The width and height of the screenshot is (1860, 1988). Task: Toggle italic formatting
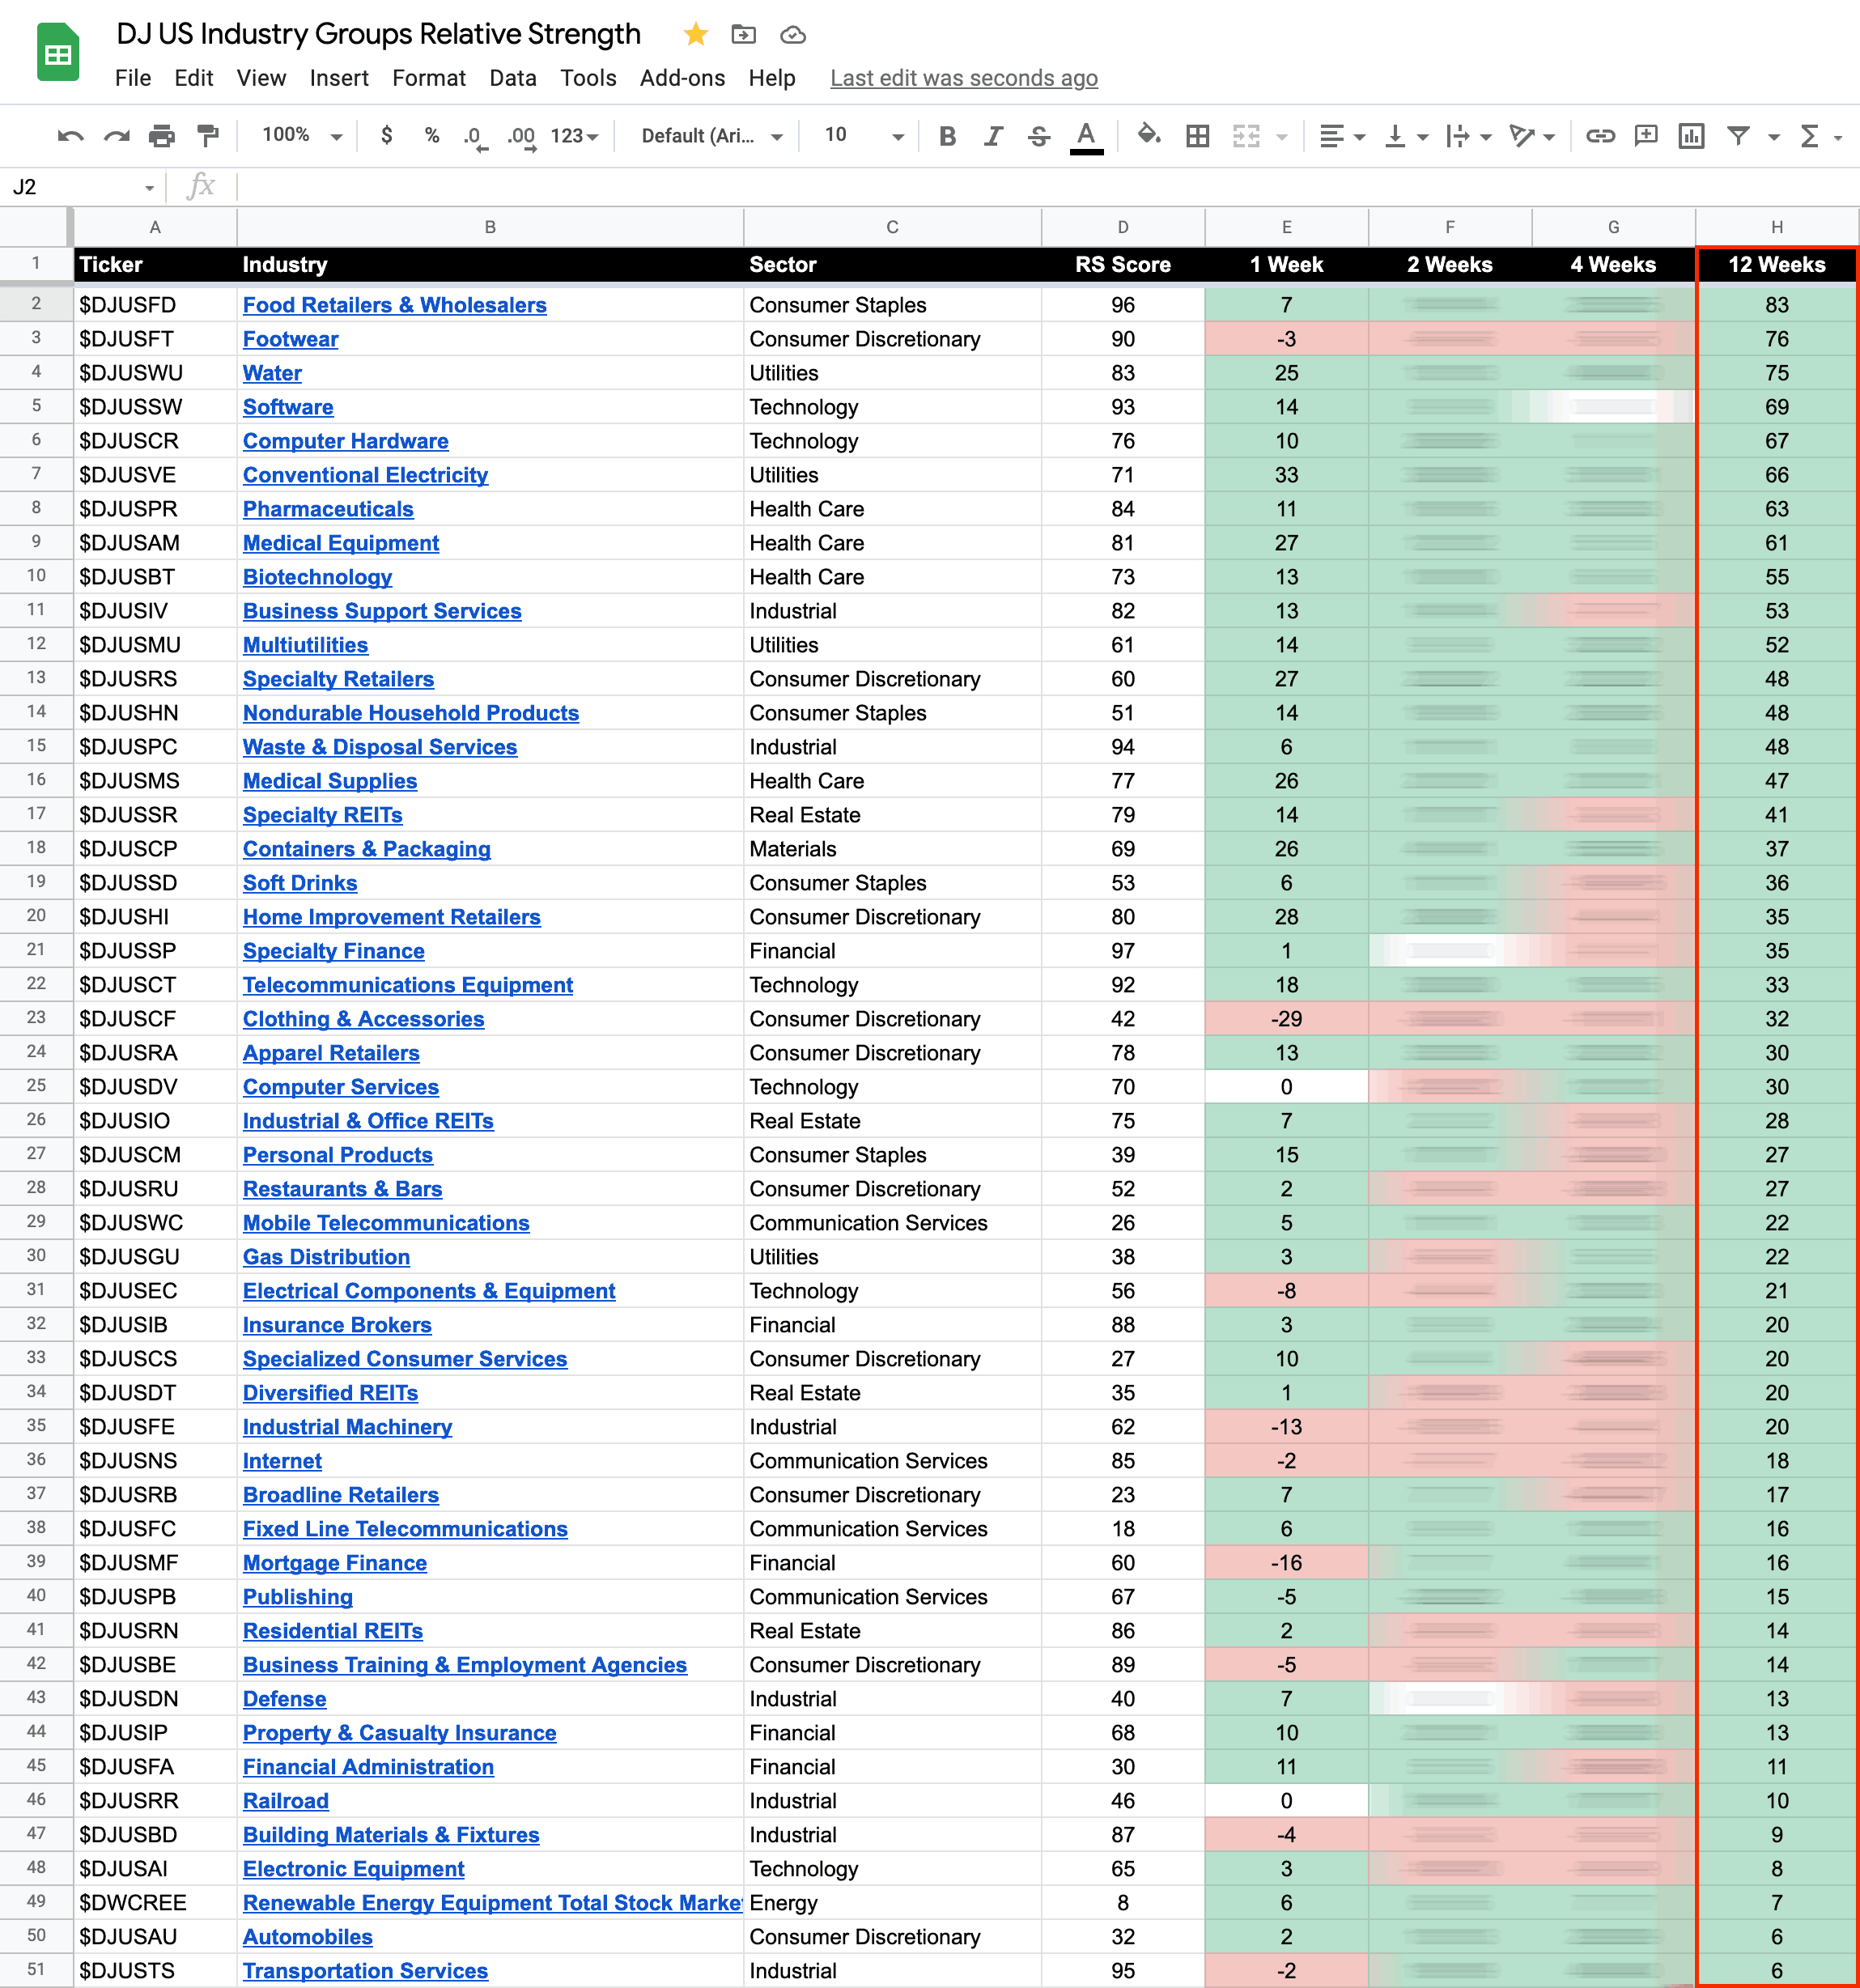point(993,136)
